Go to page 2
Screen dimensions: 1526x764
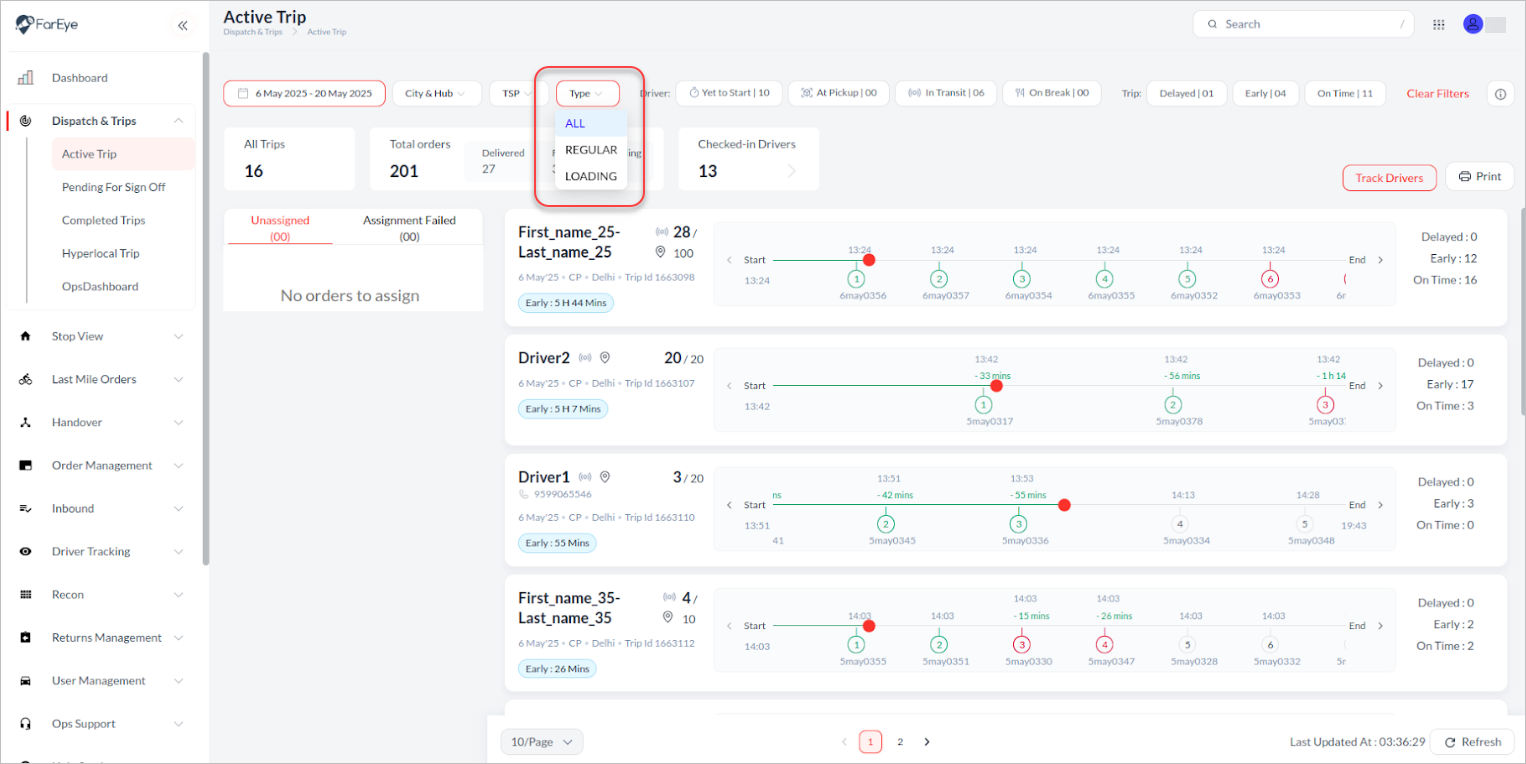tap(899, 742)
